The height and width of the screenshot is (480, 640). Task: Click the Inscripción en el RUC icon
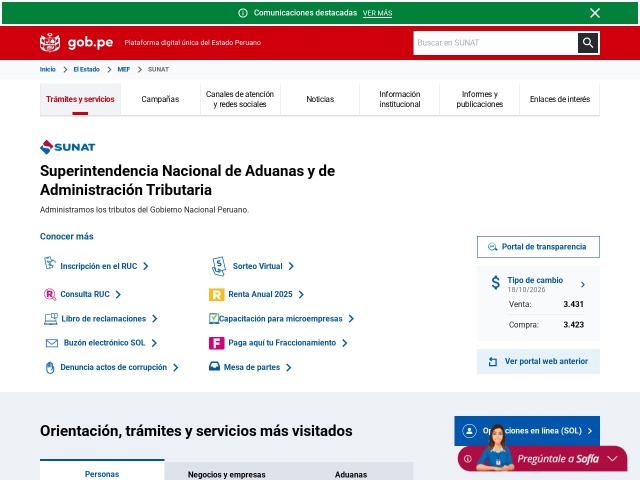pyautogui.click(x=50, y=263)
